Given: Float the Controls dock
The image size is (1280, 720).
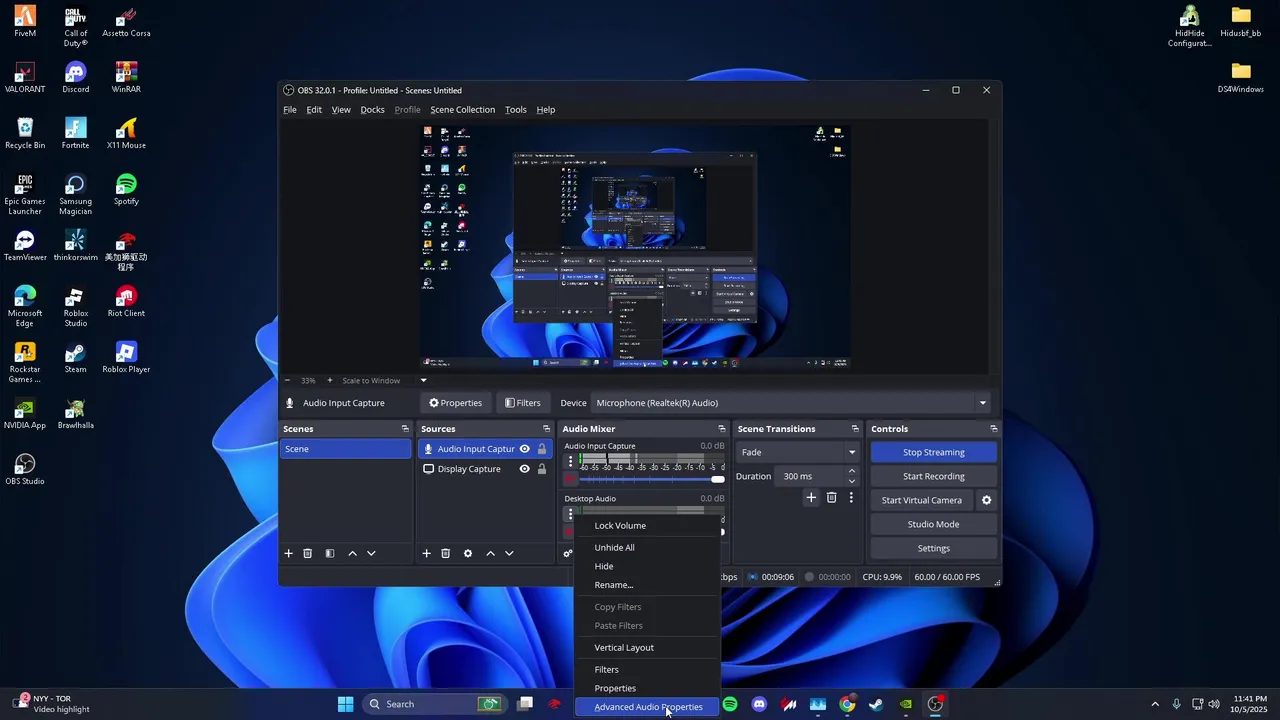Looking at the screenshot, I should [x=993, y=429].
